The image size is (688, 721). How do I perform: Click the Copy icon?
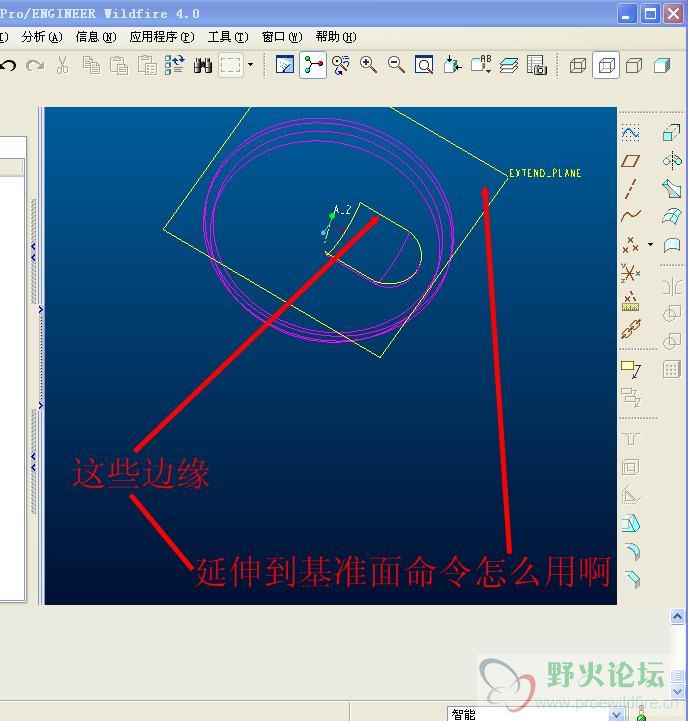point(91,65)
